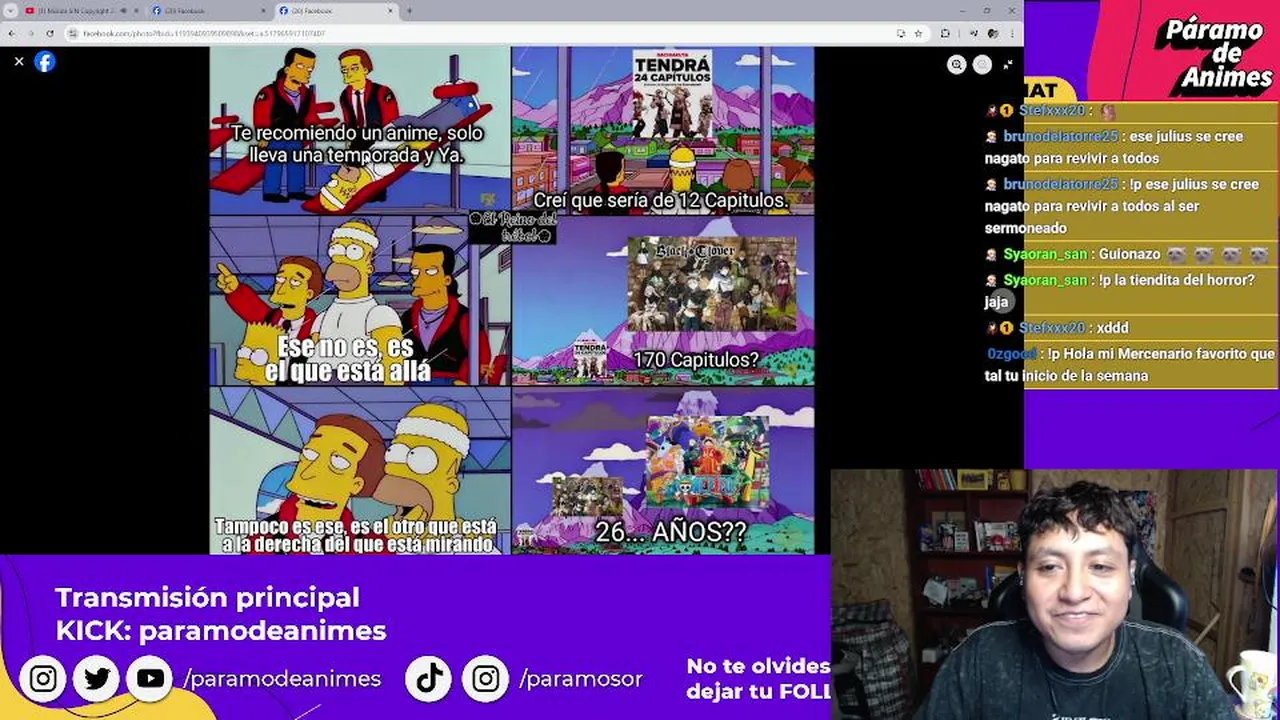Screen dimensions: 1280x720
Task: Click the install app icon in address bar
Action: click(901, 33)
